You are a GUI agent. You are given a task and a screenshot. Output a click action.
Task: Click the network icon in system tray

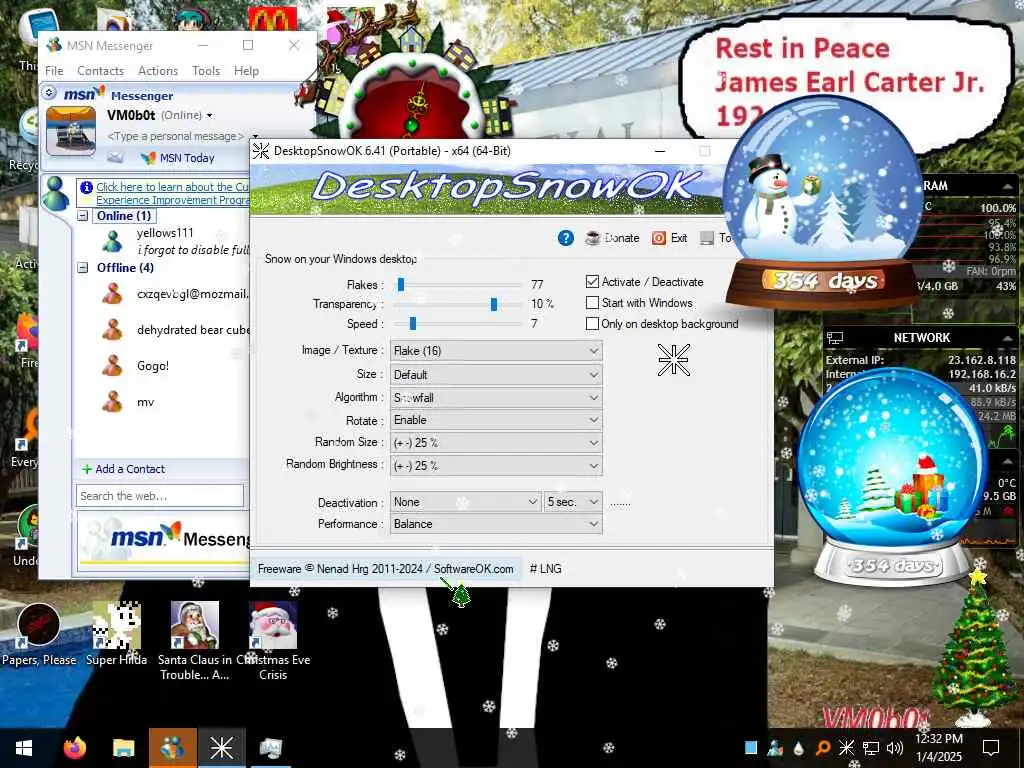[871, 748]
